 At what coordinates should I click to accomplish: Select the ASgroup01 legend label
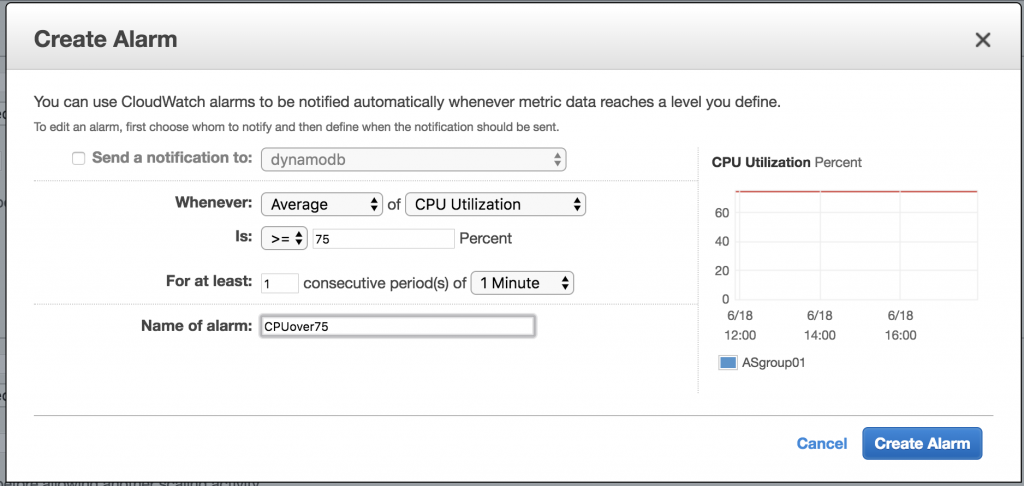click(x=773, y=363)
